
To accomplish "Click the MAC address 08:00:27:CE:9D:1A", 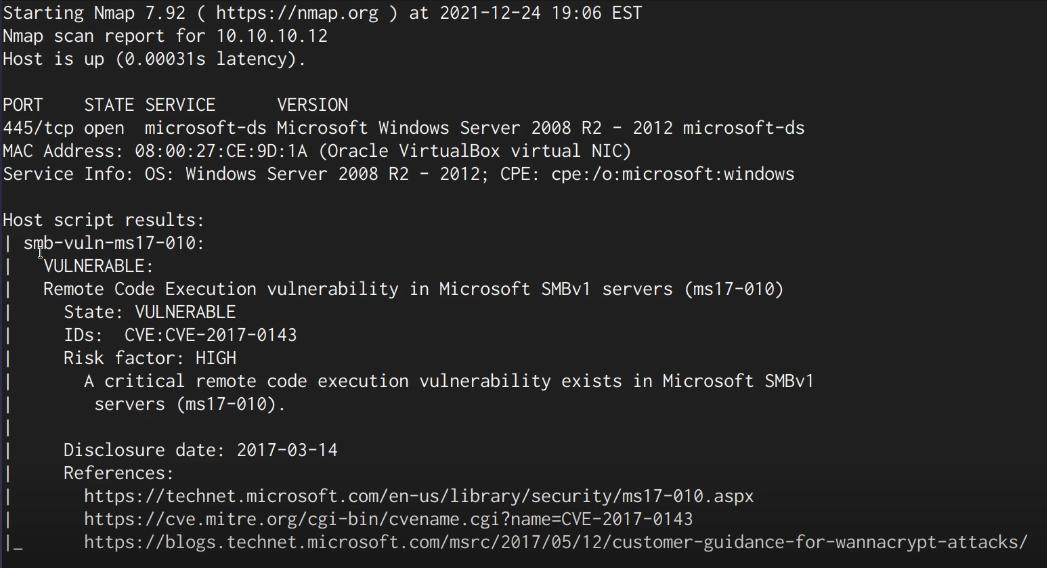I will 214,151.
